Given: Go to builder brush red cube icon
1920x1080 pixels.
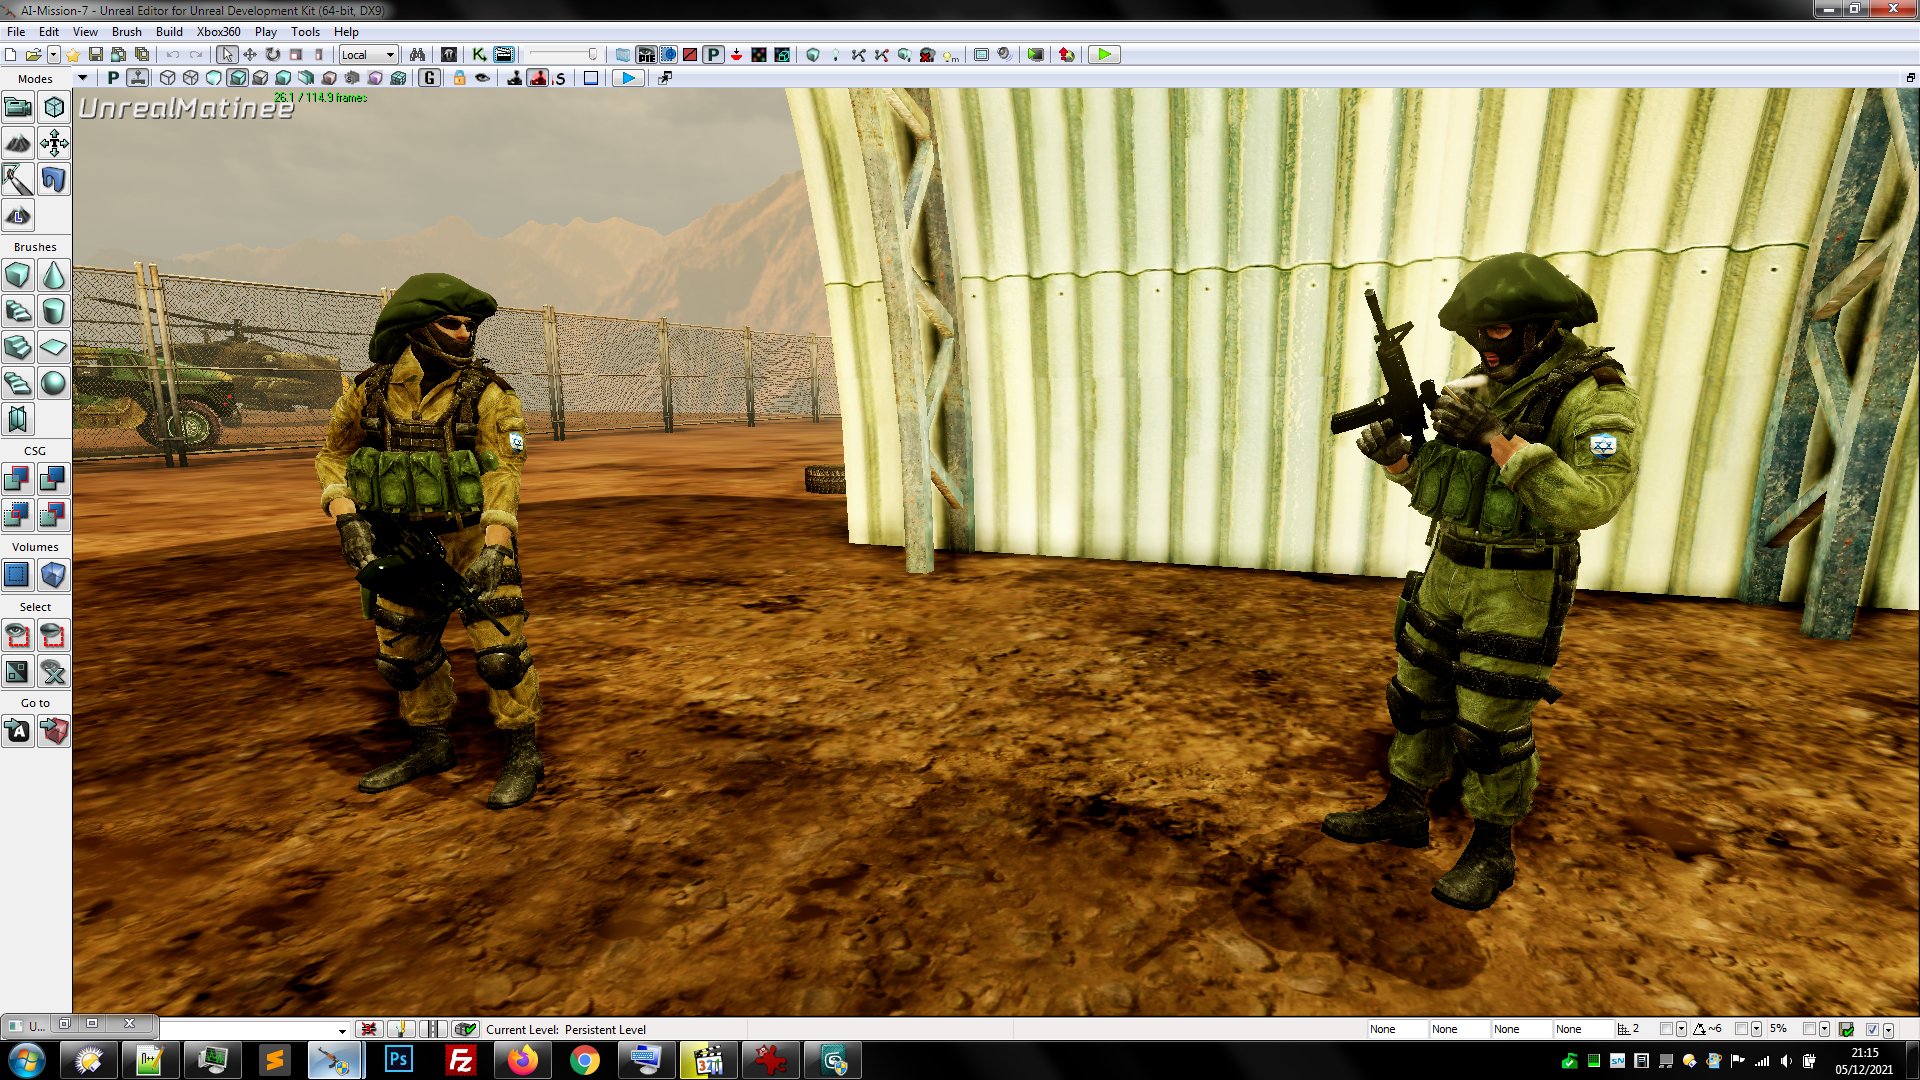Looking at the screenshot, I should 54,731.
